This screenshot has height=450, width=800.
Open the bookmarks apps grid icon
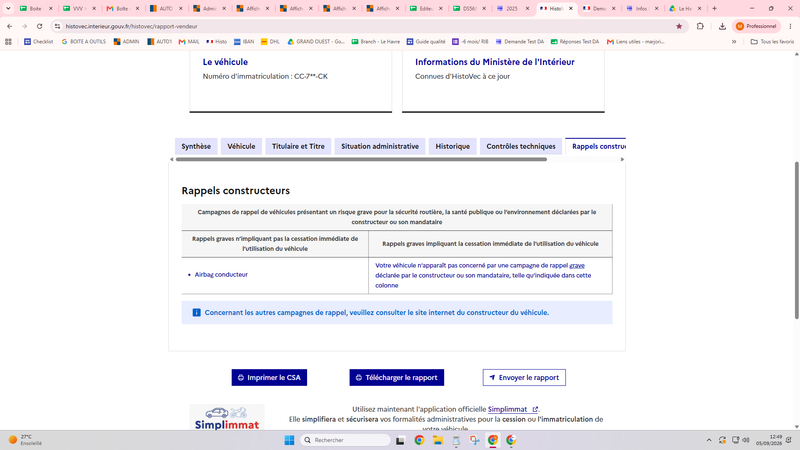coord(8,42)
